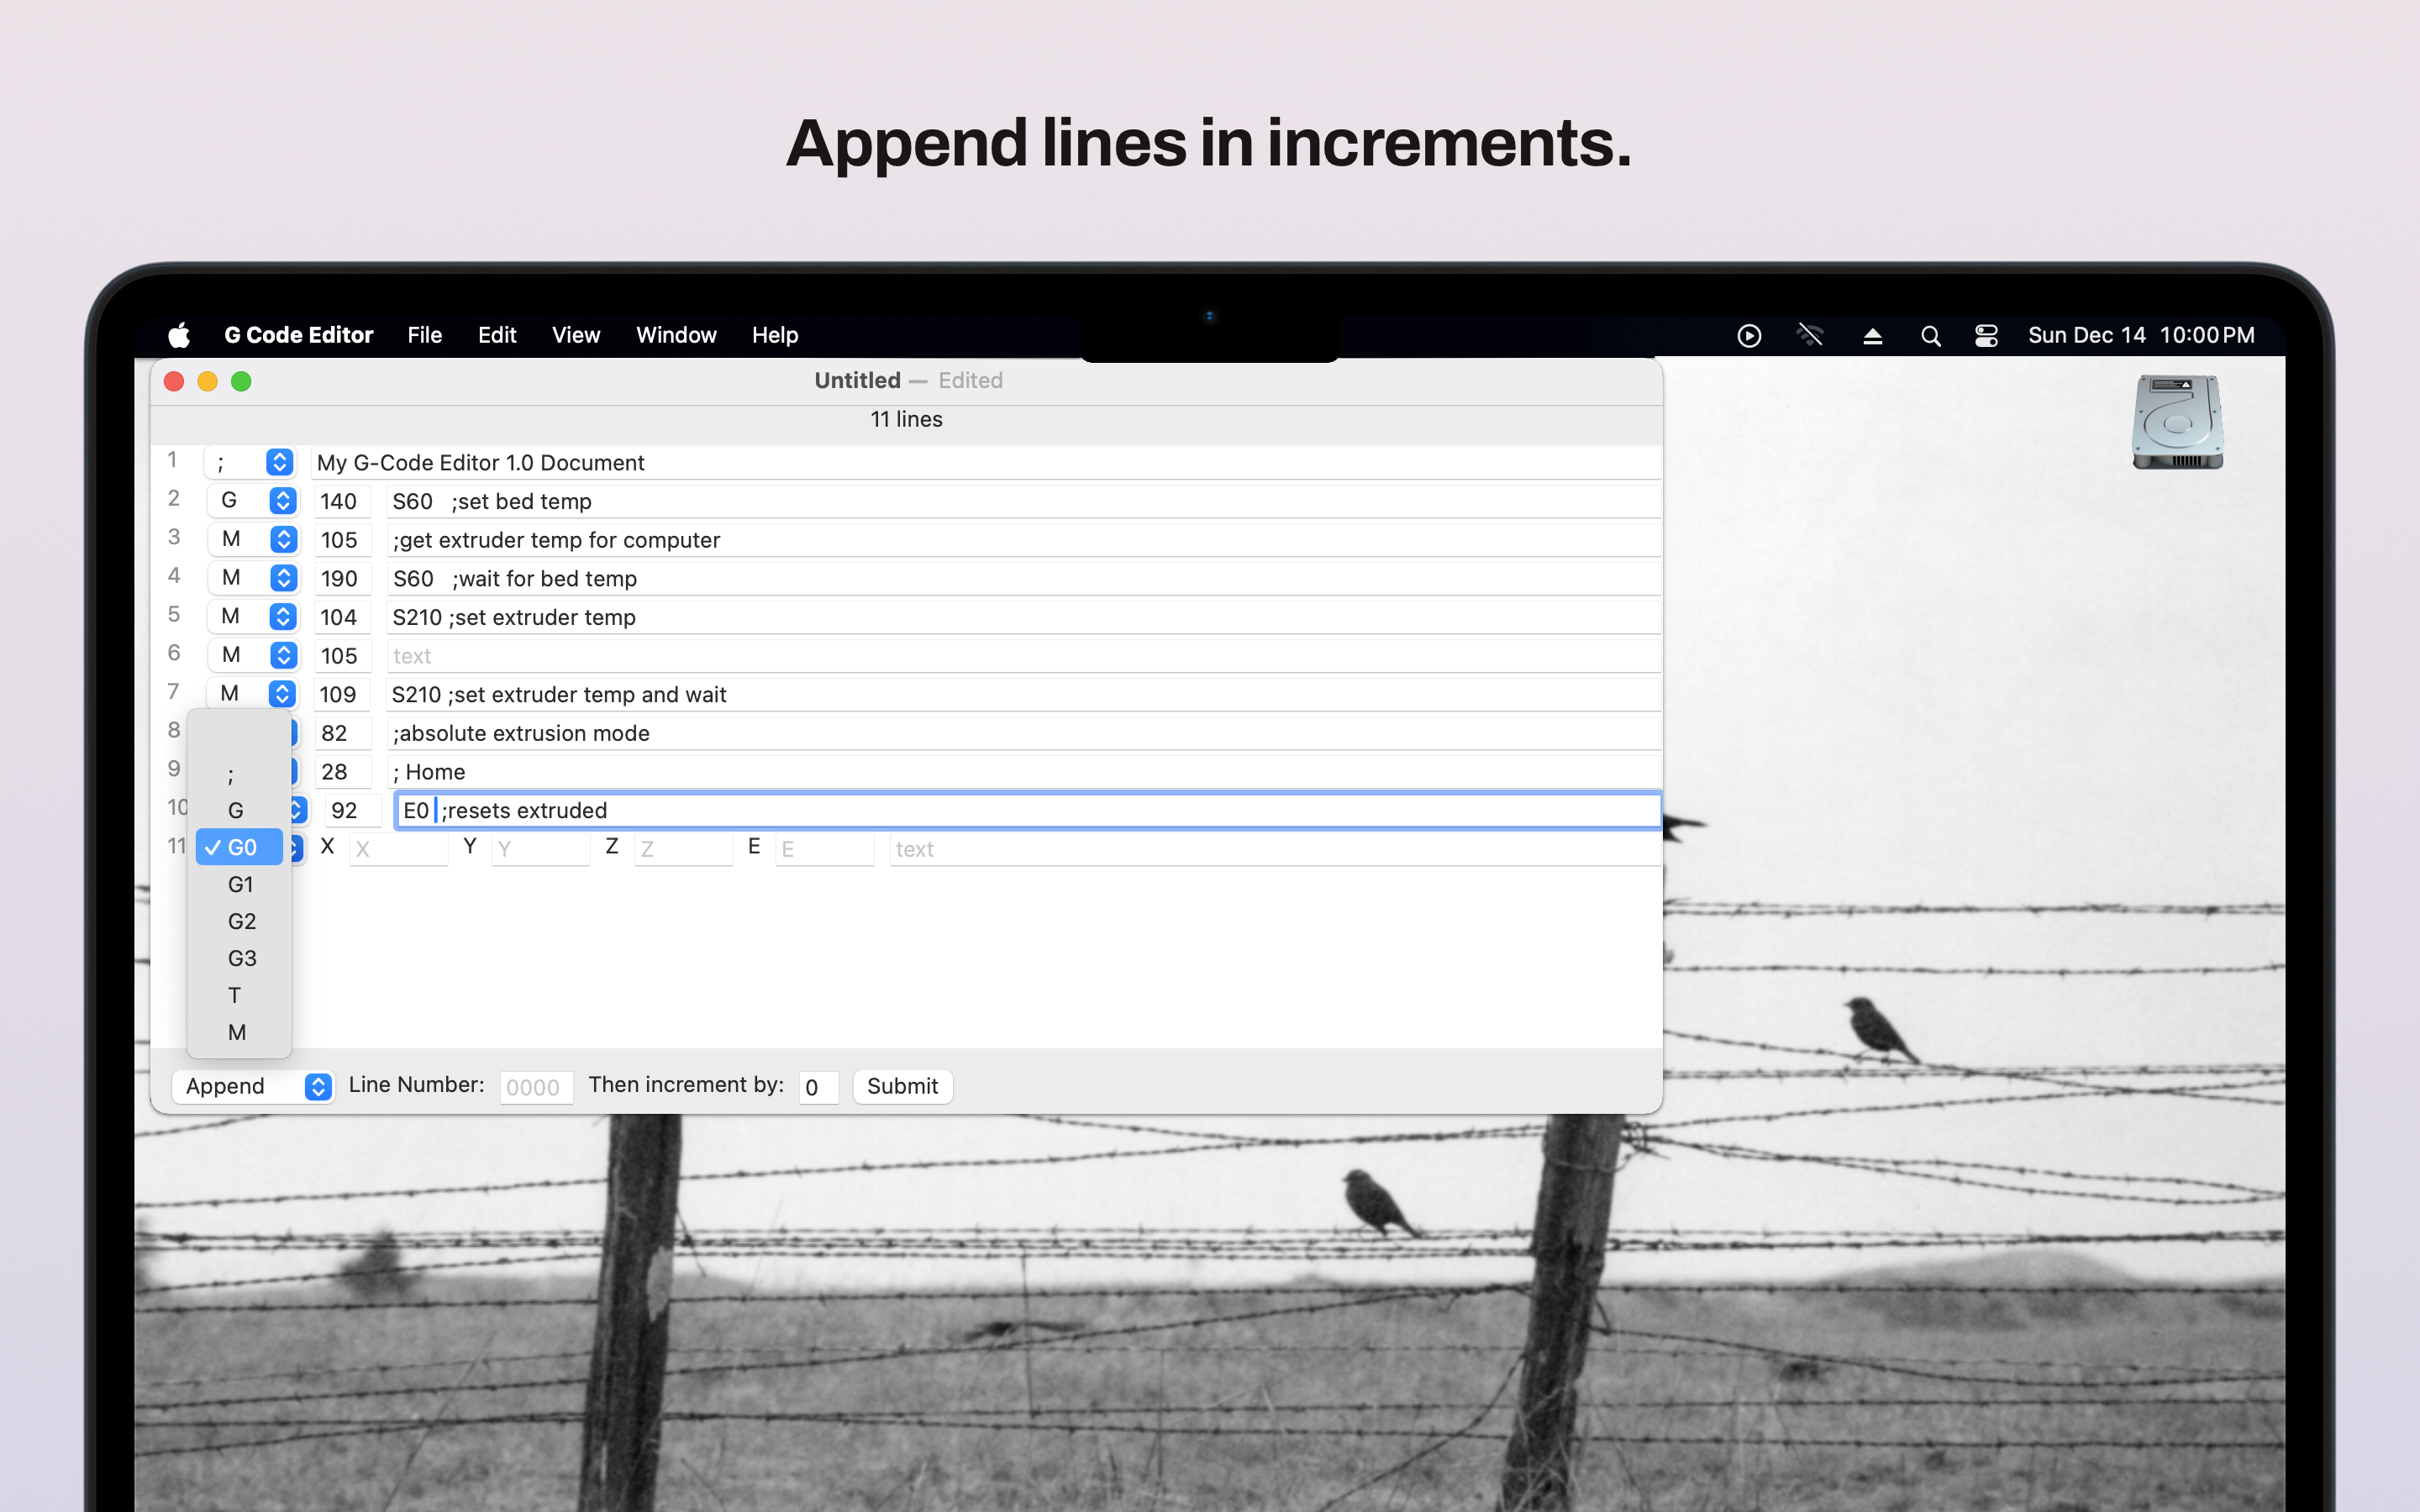
Task: Choose G1 in the command popup list
Action: pyautogui.click(x=239, y=884)
